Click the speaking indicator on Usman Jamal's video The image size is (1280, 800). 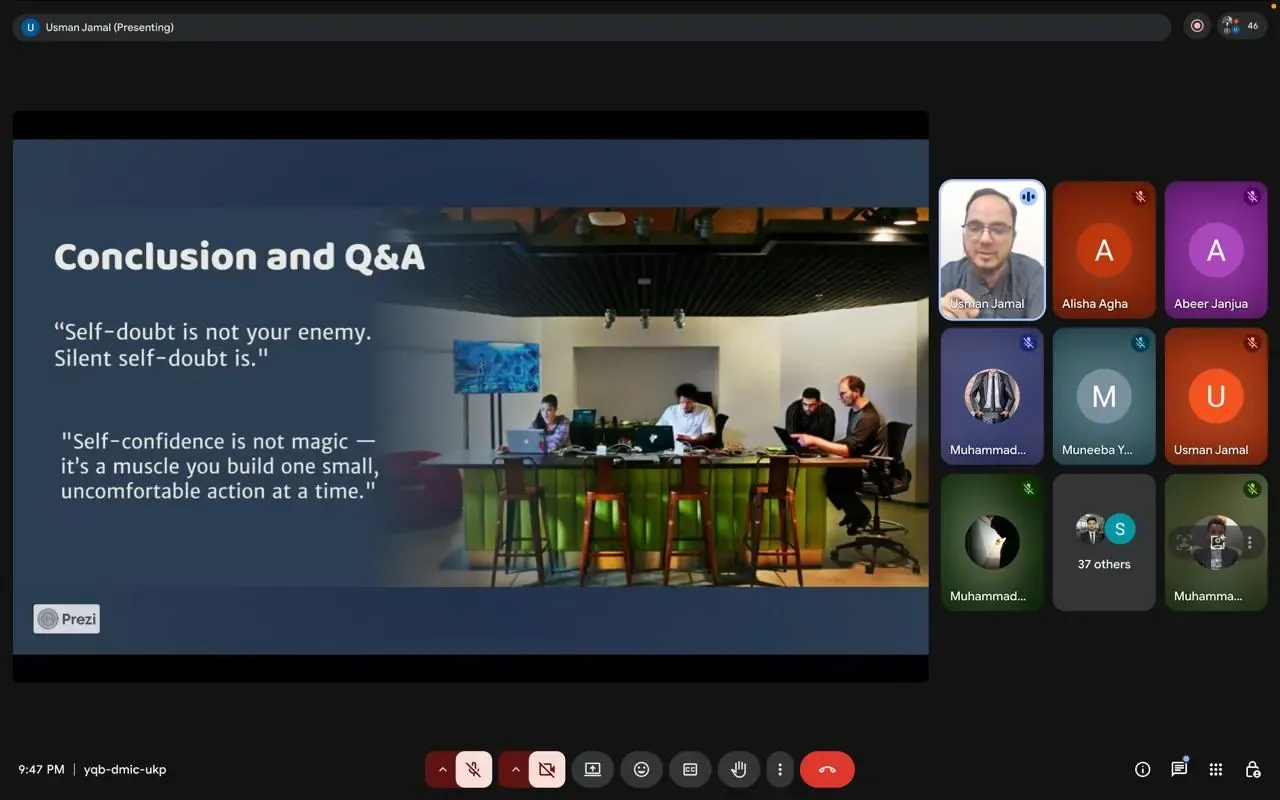tap(1028, 196)
